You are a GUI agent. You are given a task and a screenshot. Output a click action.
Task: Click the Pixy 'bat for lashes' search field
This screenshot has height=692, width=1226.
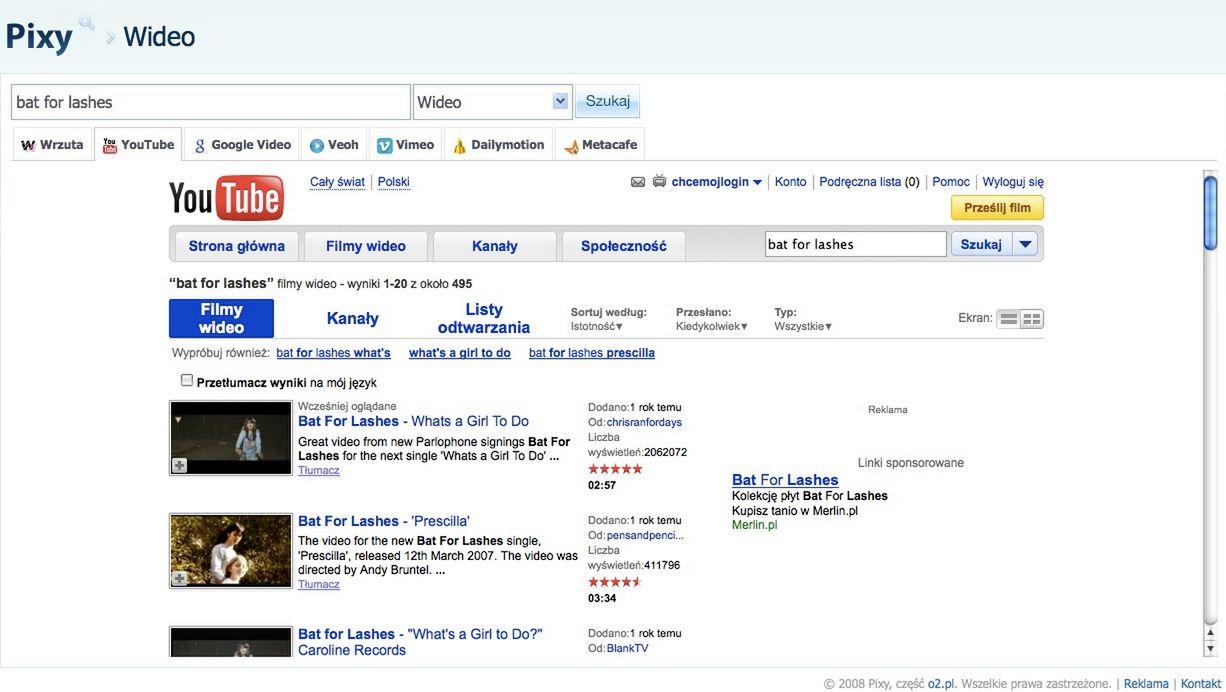pos(211,102)
